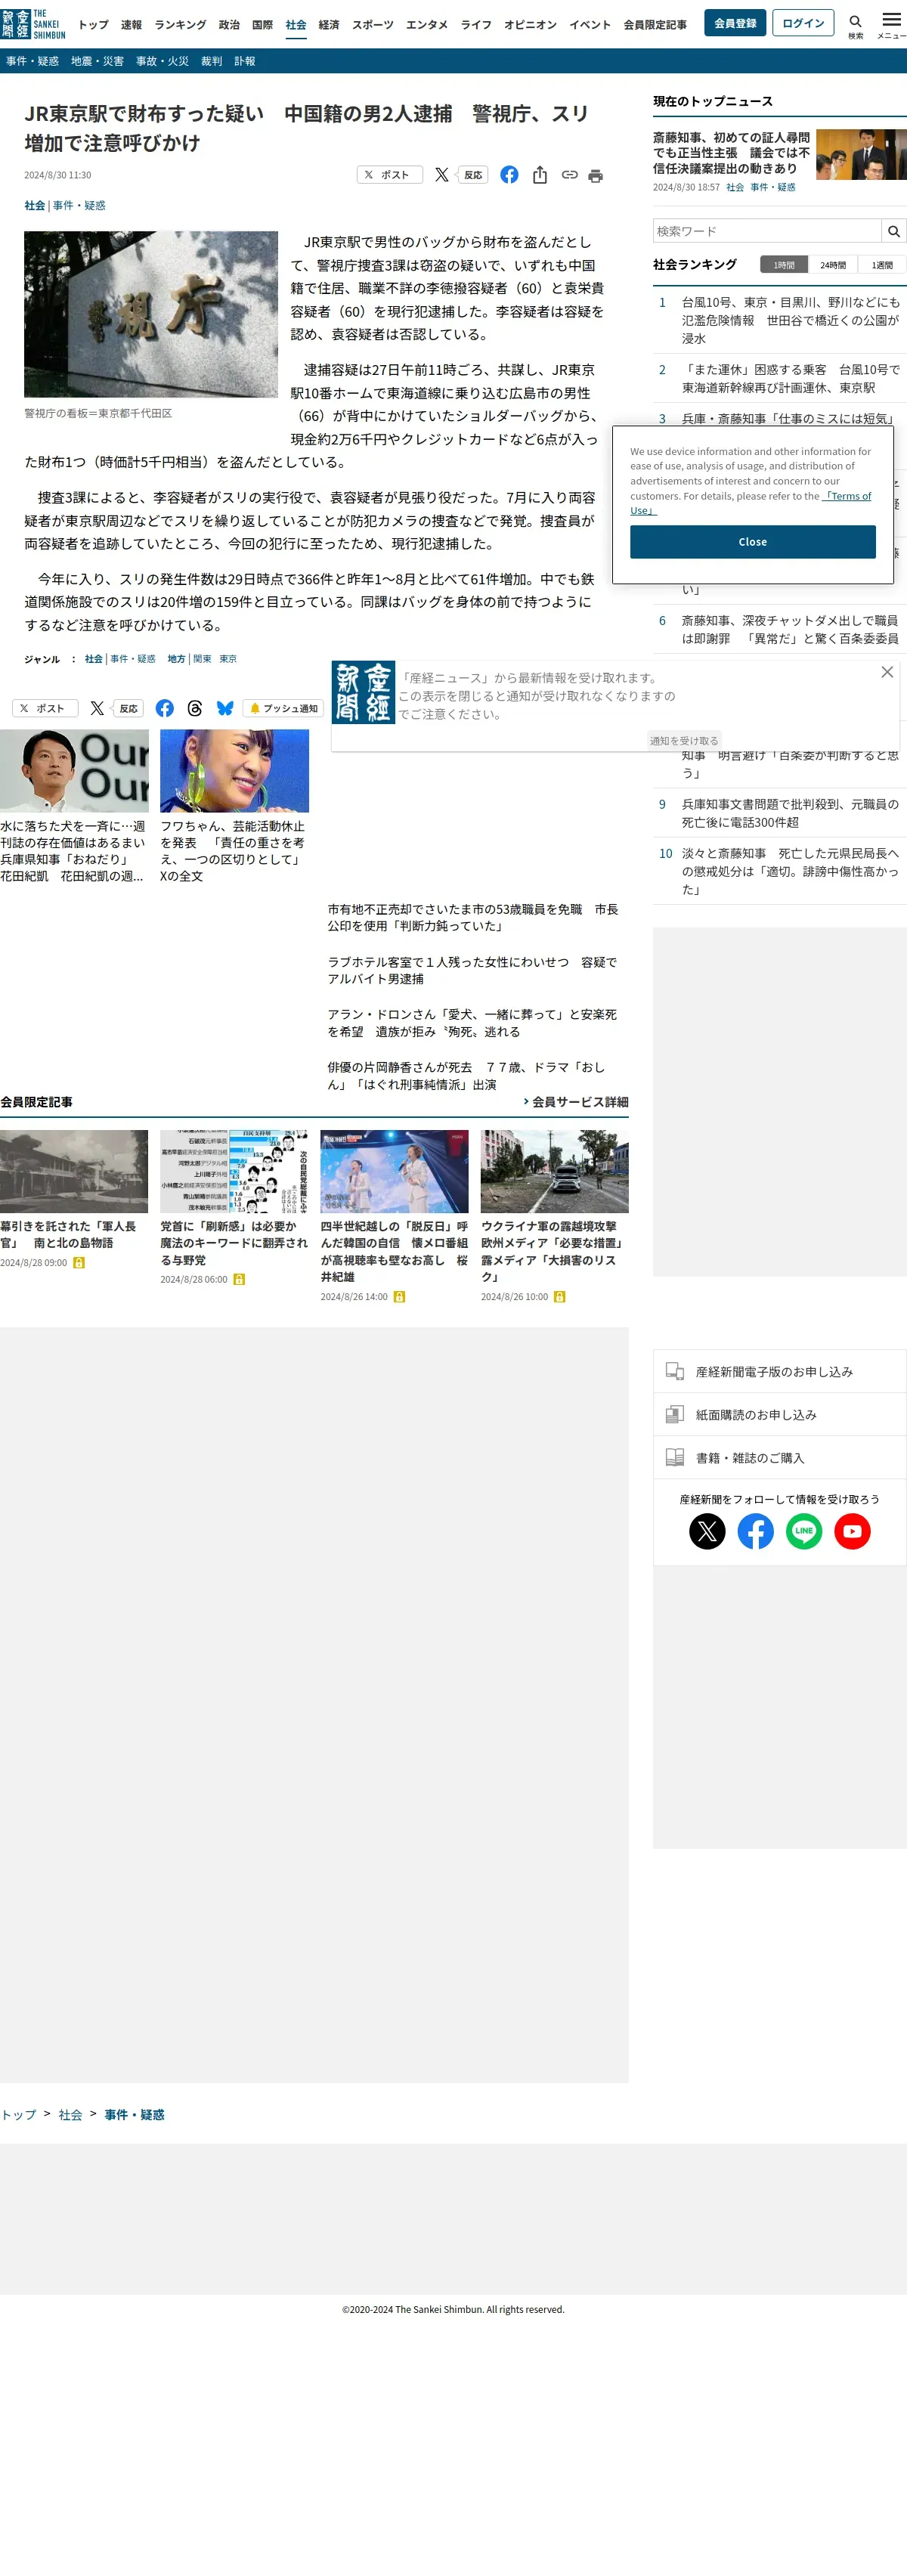The width and height of the screenshot is (907, 2576).
Task: Open the アラン・ドロンさん news headline
Action: [x=472, y=1023]
